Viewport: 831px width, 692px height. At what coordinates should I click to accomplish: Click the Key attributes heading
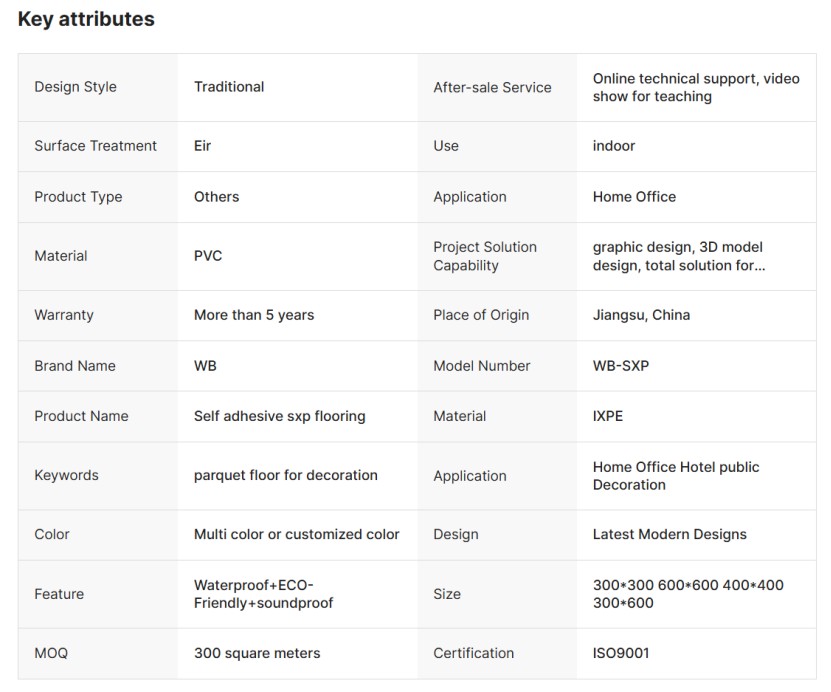coord(86,19)
